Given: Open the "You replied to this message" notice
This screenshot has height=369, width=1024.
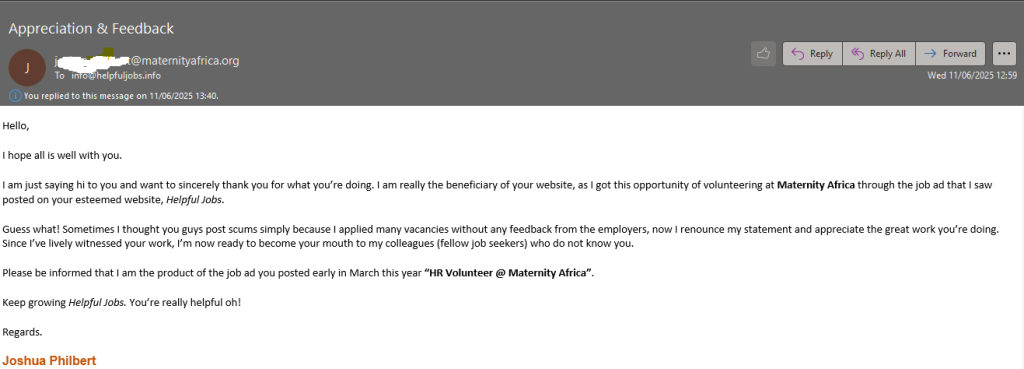Looking at the screenshot, I should (121, 95).
